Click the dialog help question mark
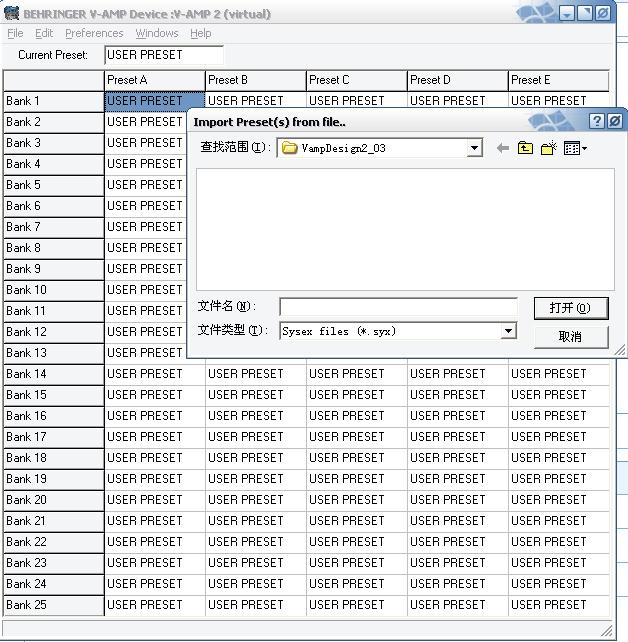The width and height of the screenshot is (628, 642). (x=597, y=121)
